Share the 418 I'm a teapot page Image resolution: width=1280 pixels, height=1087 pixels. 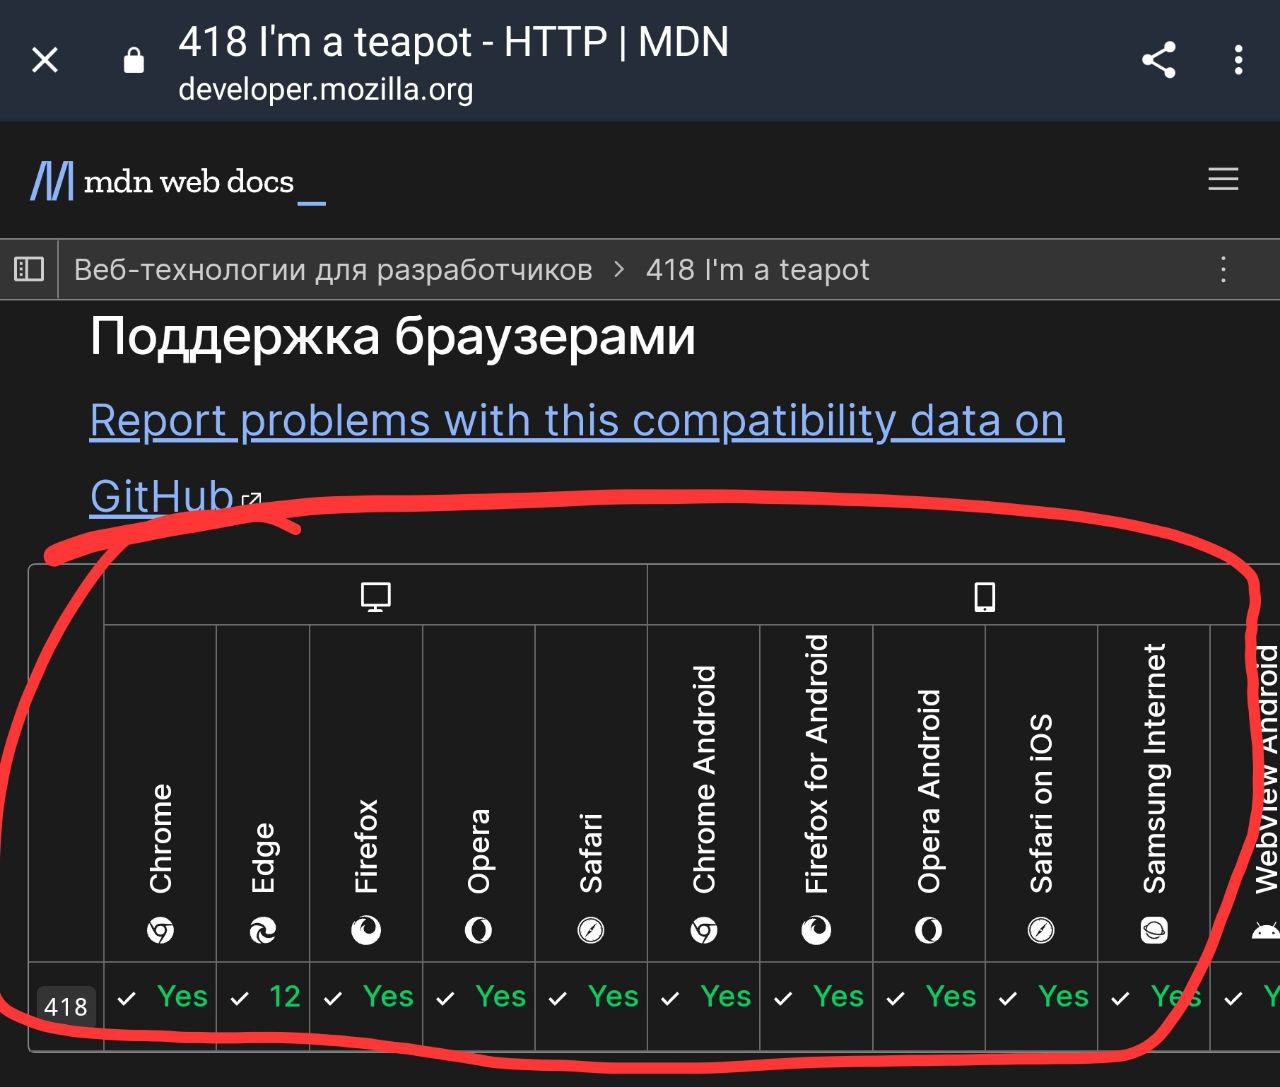[x=1158, y=61]
